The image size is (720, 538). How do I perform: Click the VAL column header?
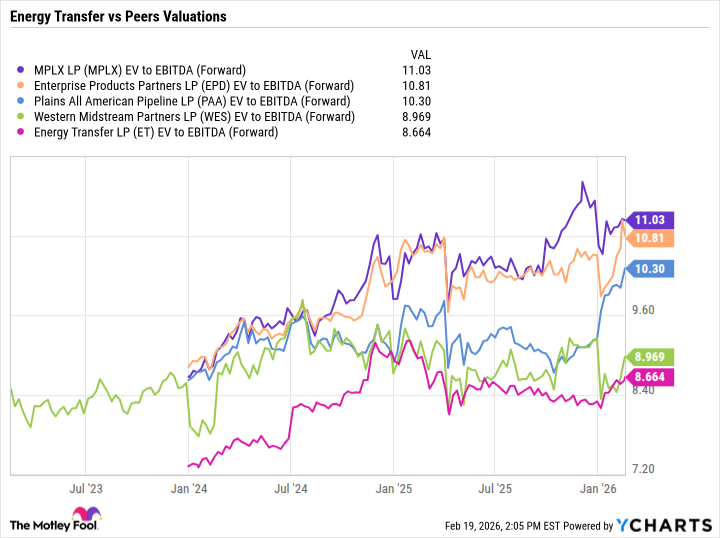[x=421, y=53]
